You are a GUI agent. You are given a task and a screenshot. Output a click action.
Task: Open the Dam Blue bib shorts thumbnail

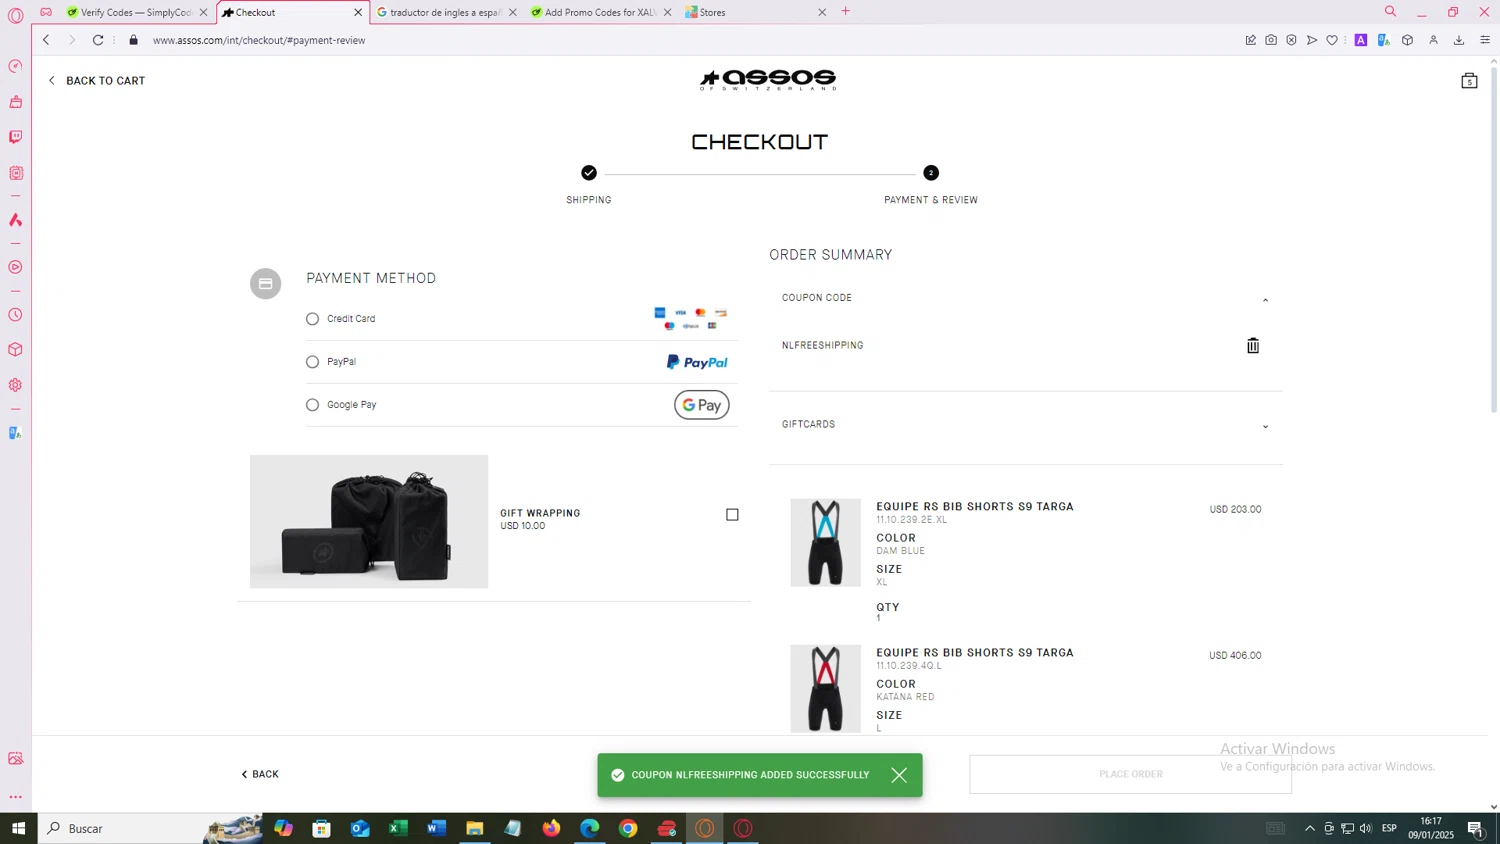coord(825,543)
